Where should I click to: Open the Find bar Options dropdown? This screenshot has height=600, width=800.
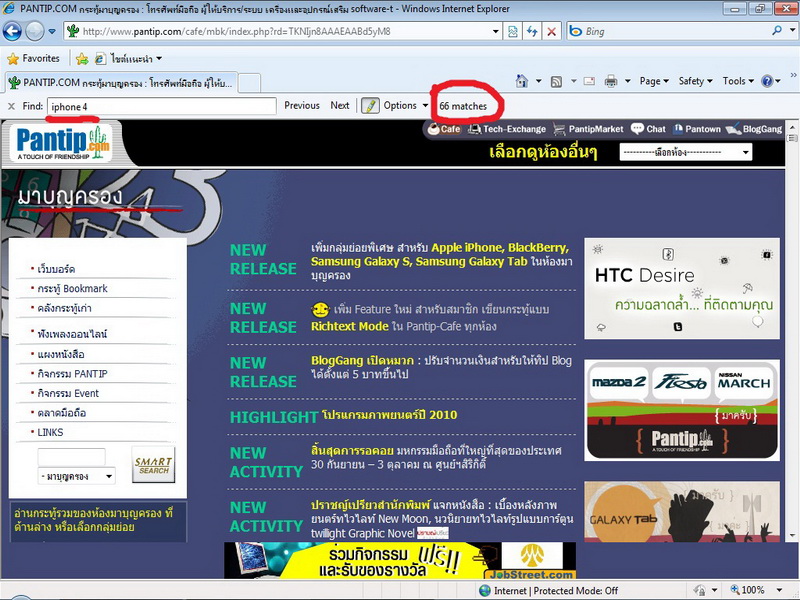point(406,106)
